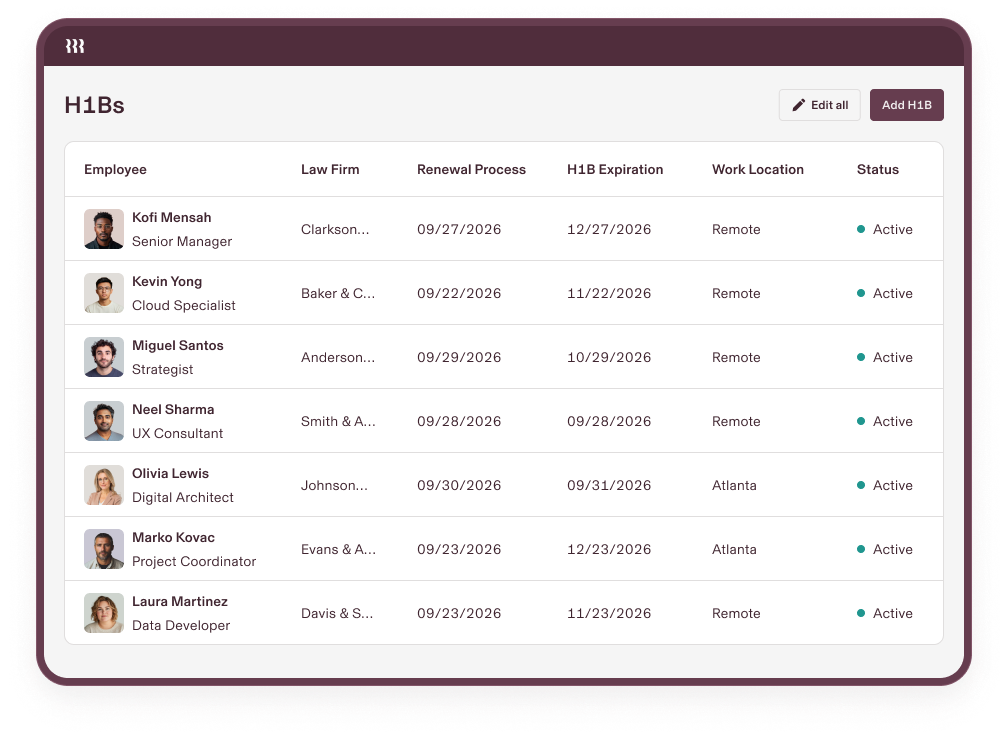Viewport: 1008px width, 740px height.
Task: Select the name Laura Martinez
Action: click(x=180, y=601)
